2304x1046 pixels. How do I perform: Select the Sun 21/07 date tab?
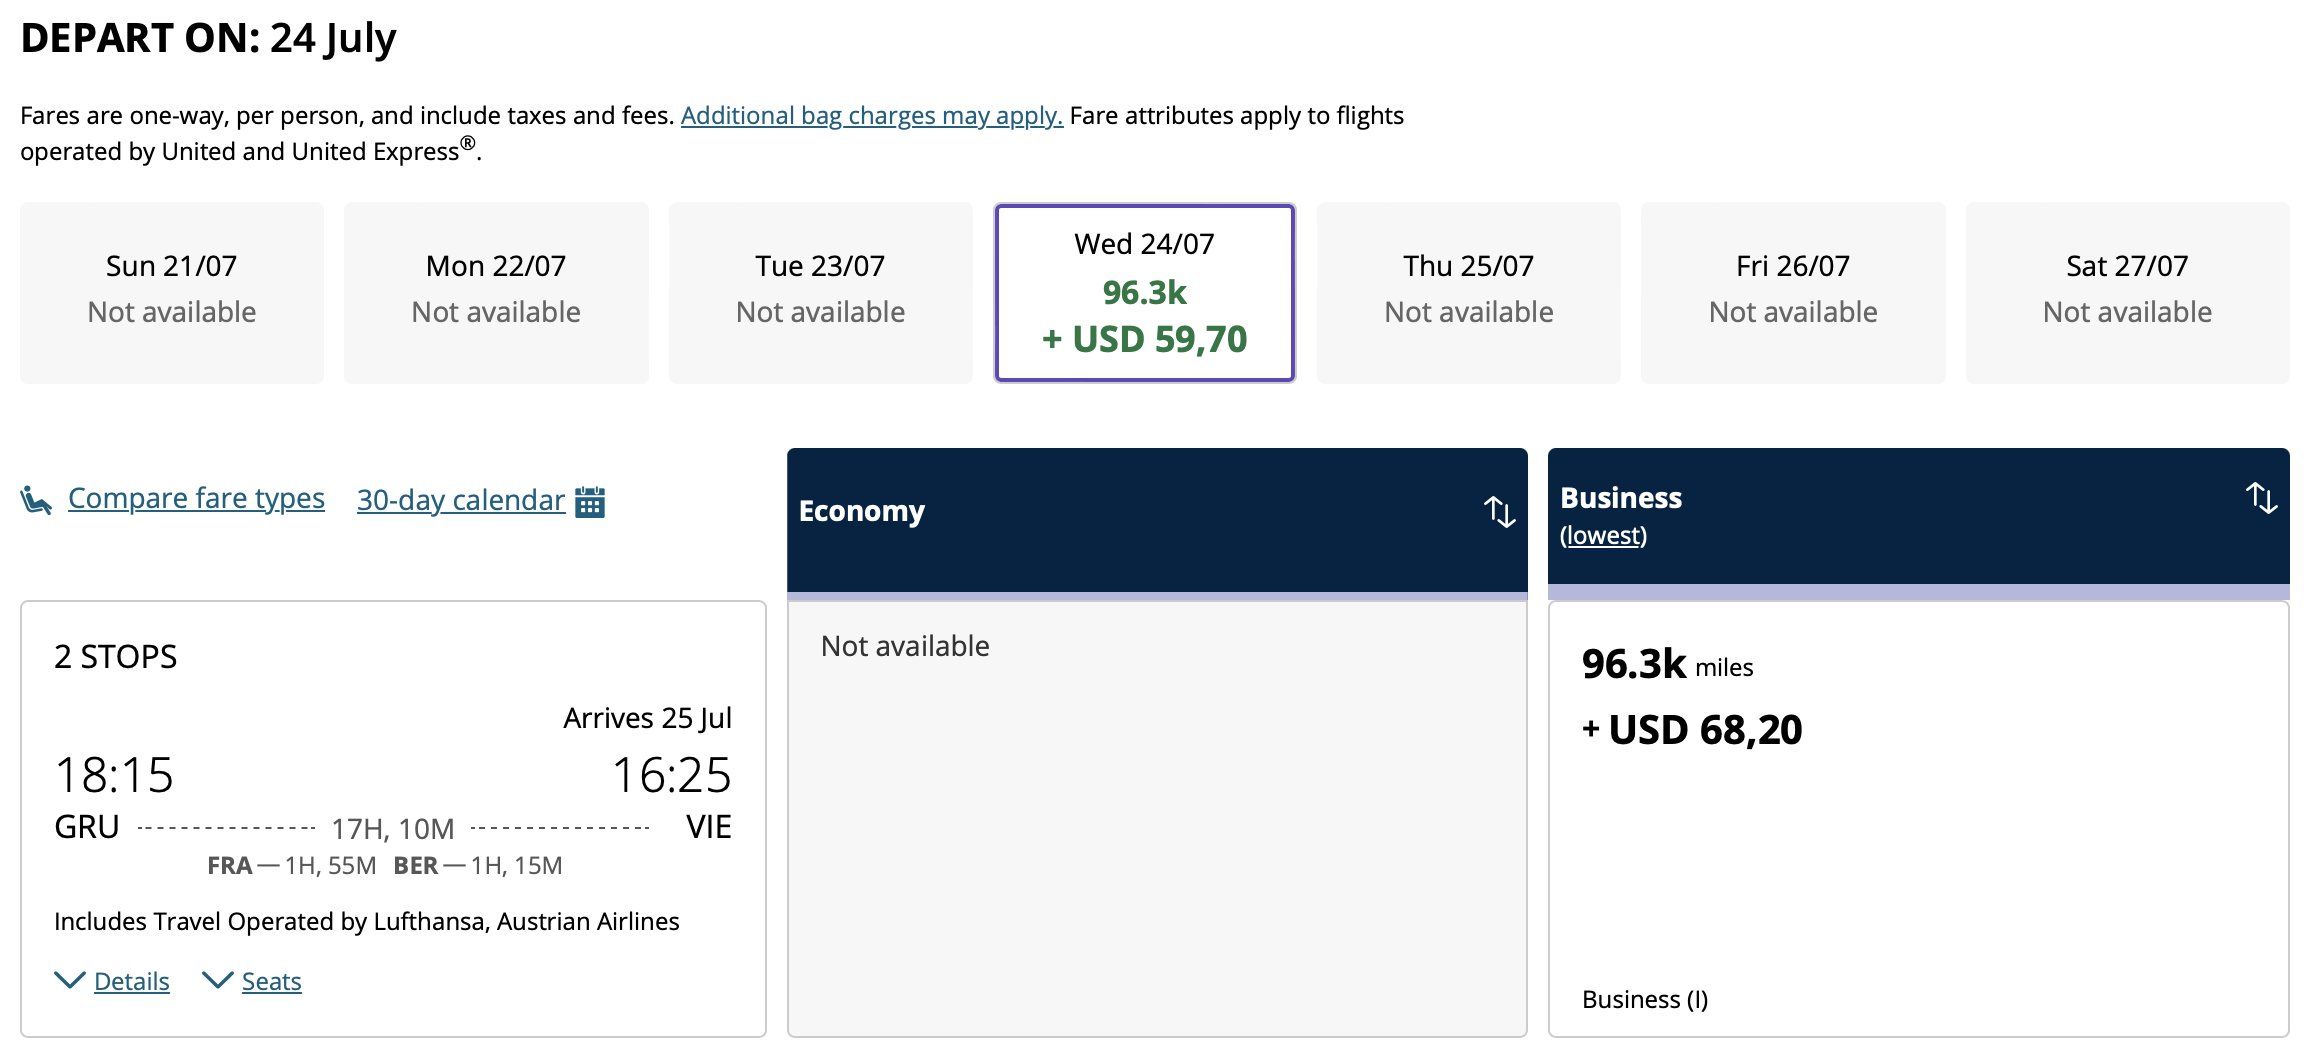pos(172,292)
